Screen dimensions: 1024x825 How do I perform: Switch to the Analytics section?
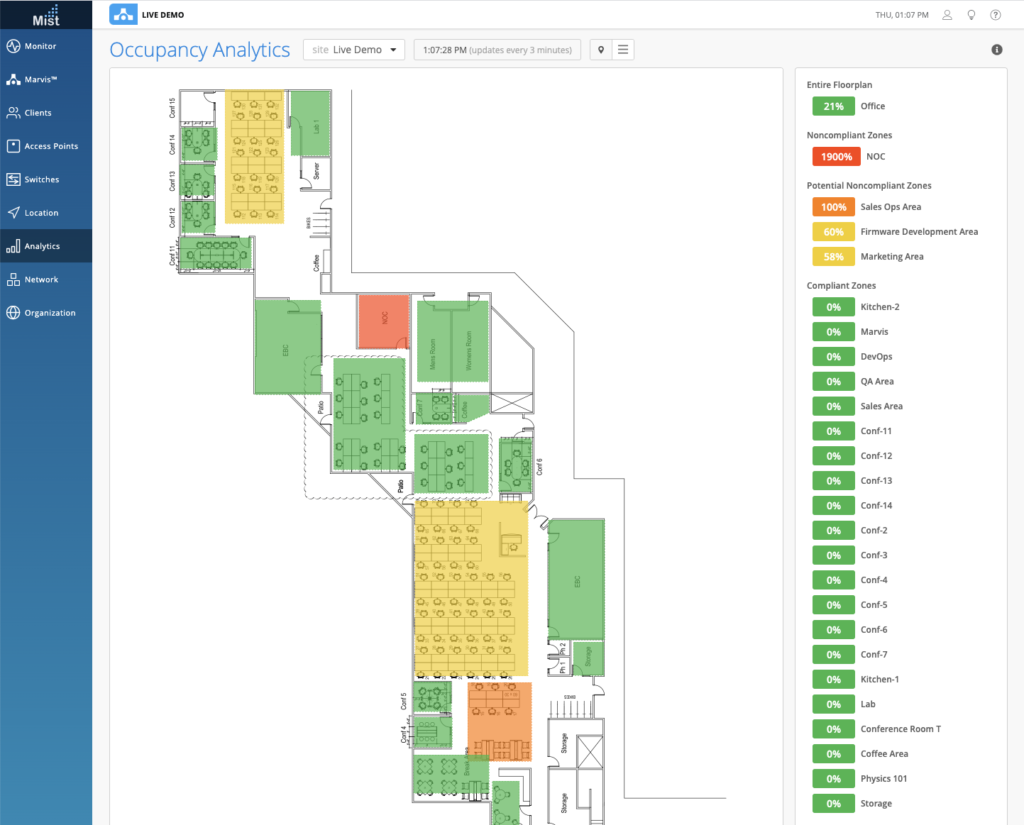click(x=44, y=245)
